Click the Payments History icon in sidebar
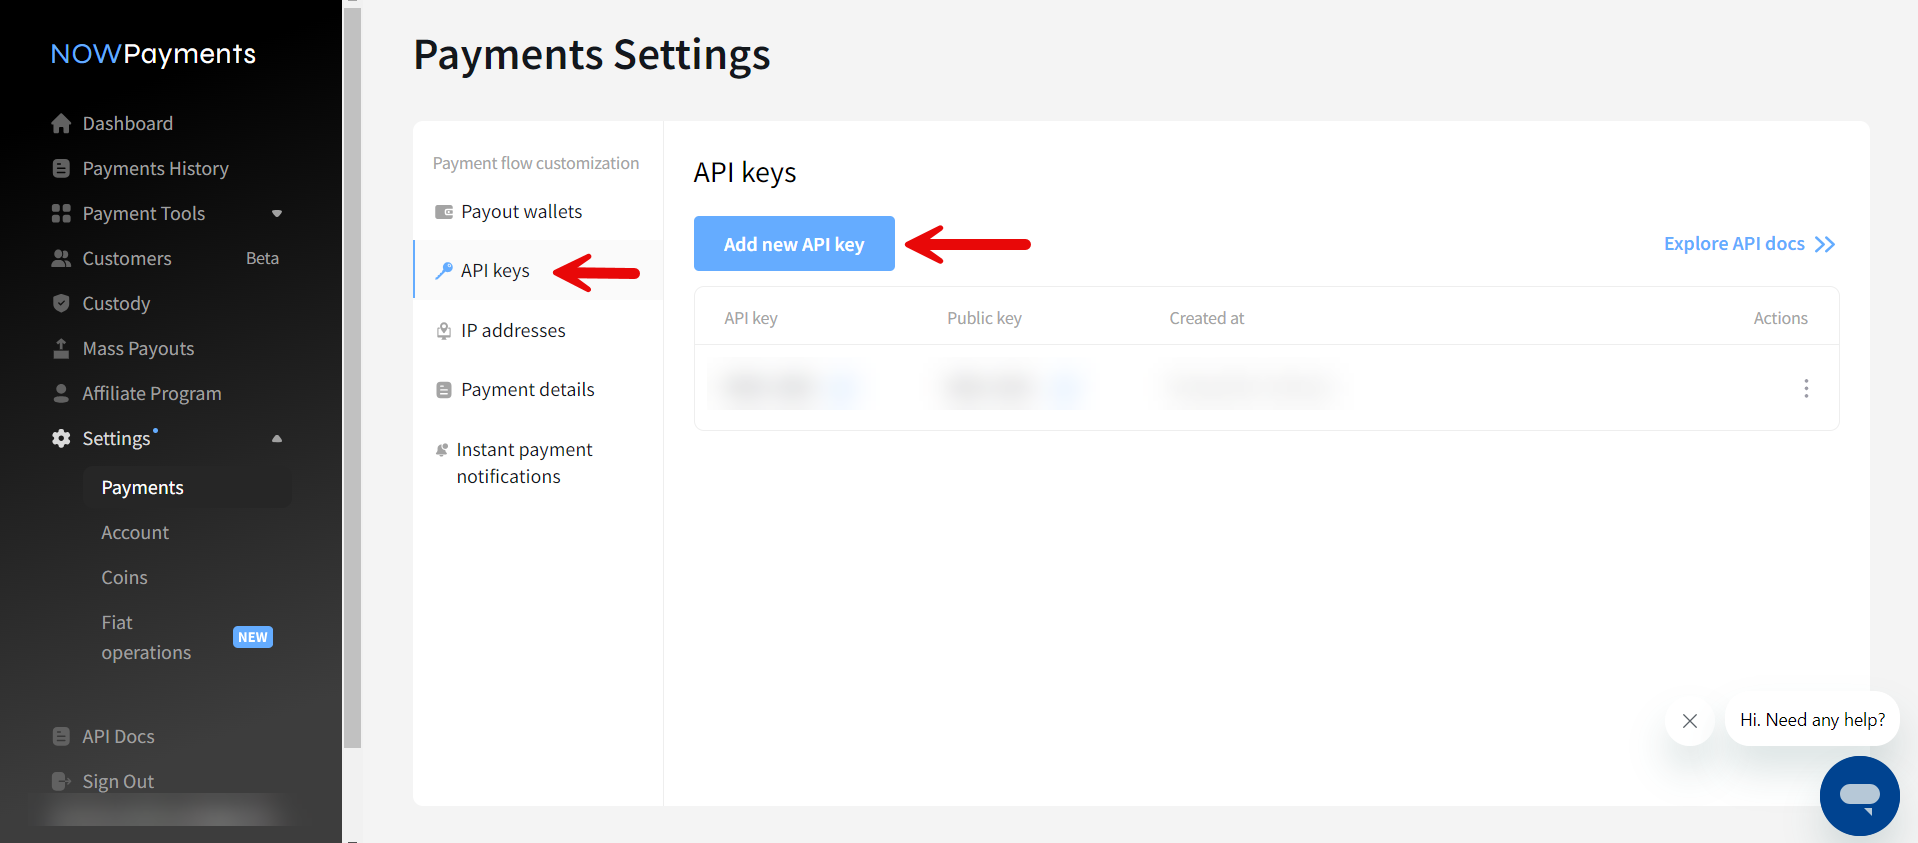This screenshot has width=1918, height=843. [61, 168]
